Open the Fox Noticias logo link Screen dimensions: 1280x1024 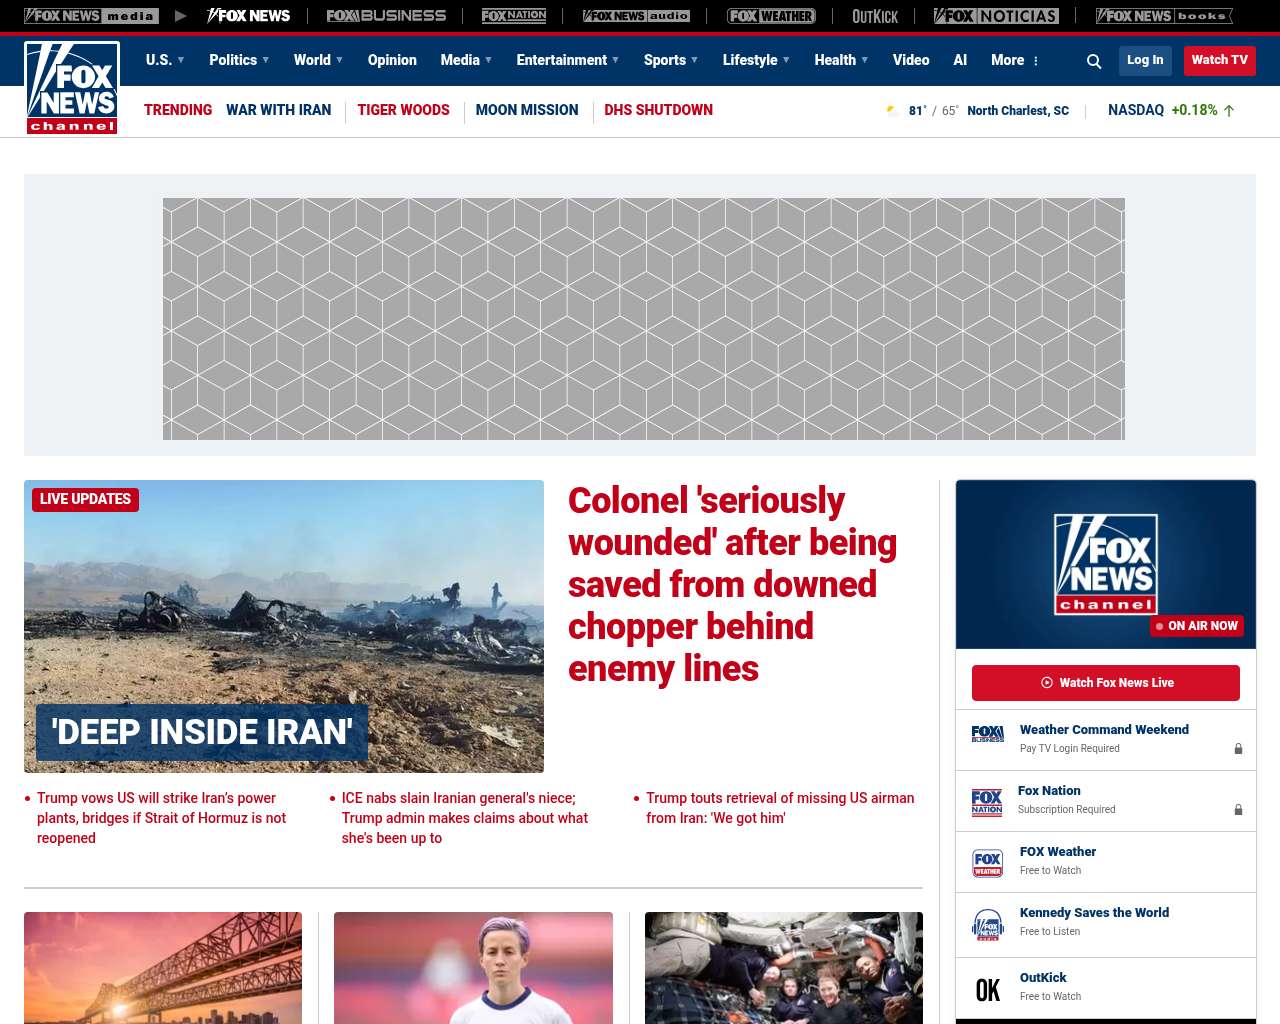click(996, 16)
